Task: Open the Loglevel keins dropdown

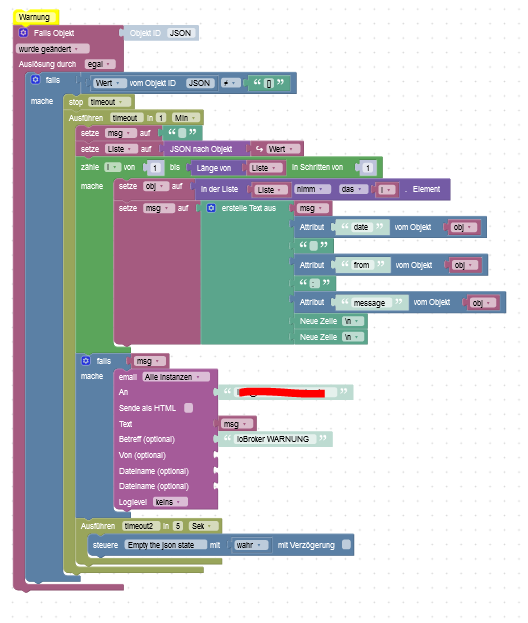Action: click(170, 502)
